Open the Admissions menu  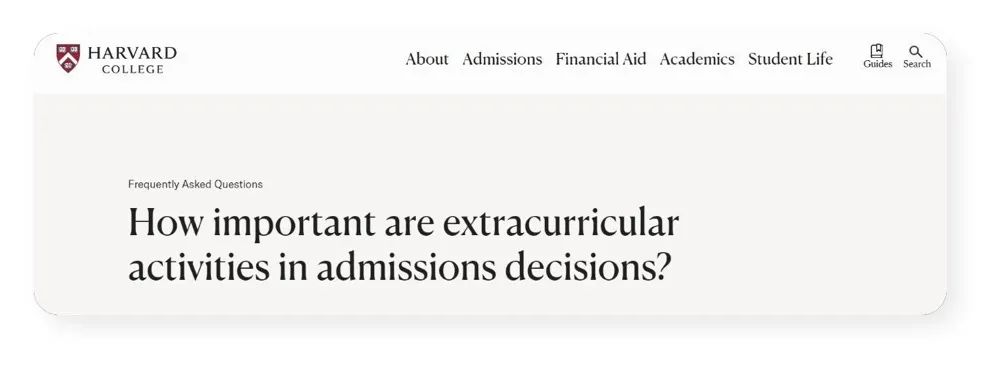[x=502, y=59]
